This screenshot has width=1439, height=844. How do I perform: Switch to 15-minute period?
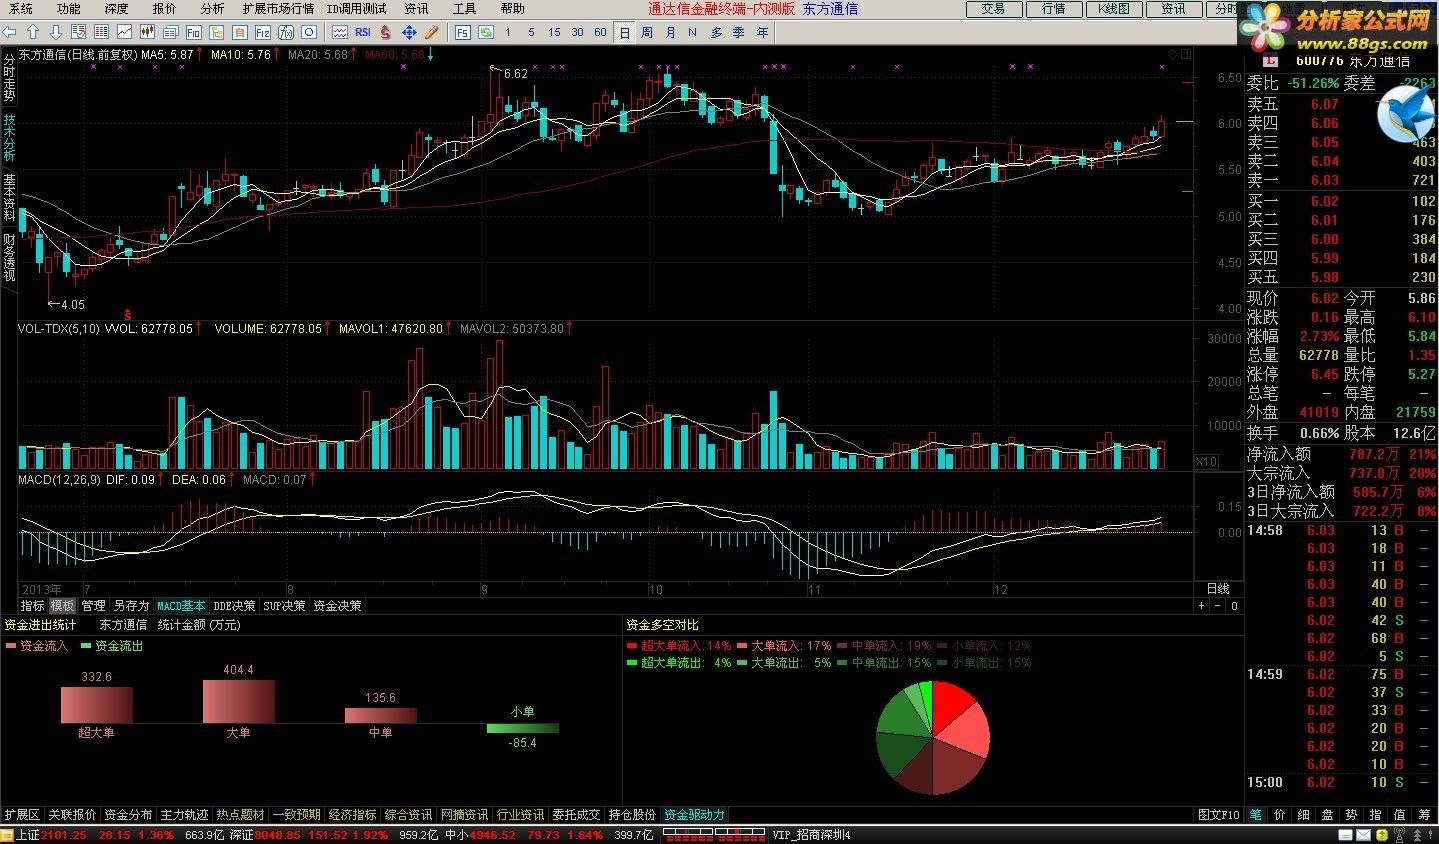pos(554,33)
